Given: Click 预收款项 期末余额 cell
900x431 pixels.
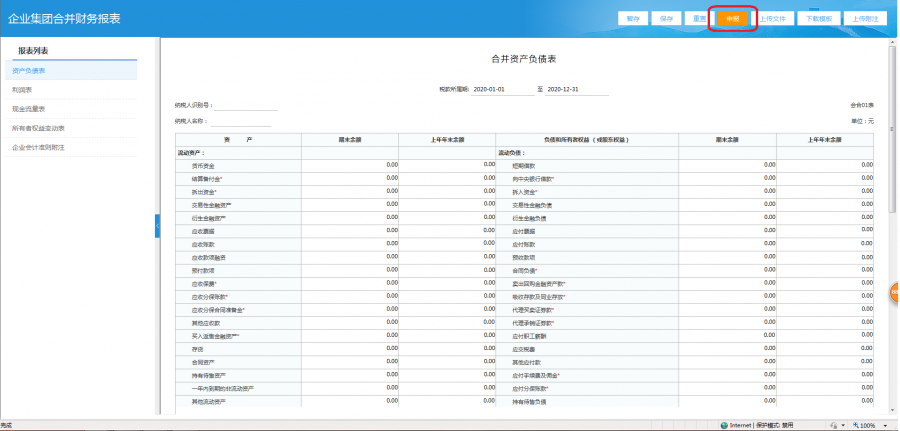Looking at the screenshot, I should [x=727, y=258].
